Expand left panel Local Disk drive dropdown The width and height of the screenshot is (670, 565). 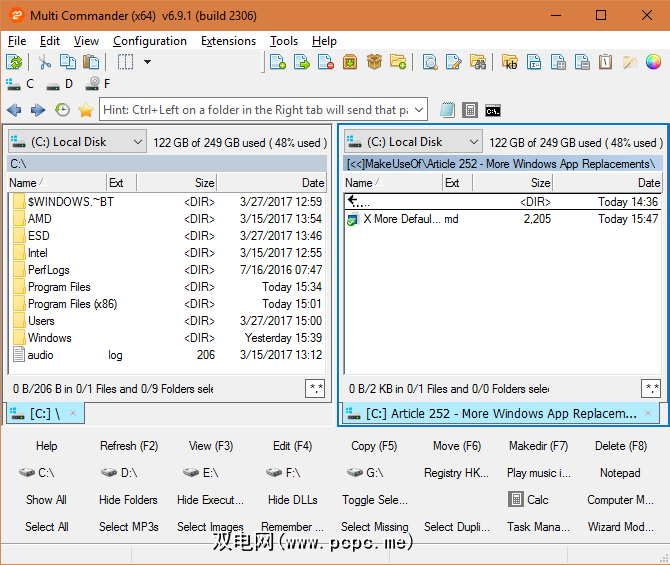click(137, 142)
